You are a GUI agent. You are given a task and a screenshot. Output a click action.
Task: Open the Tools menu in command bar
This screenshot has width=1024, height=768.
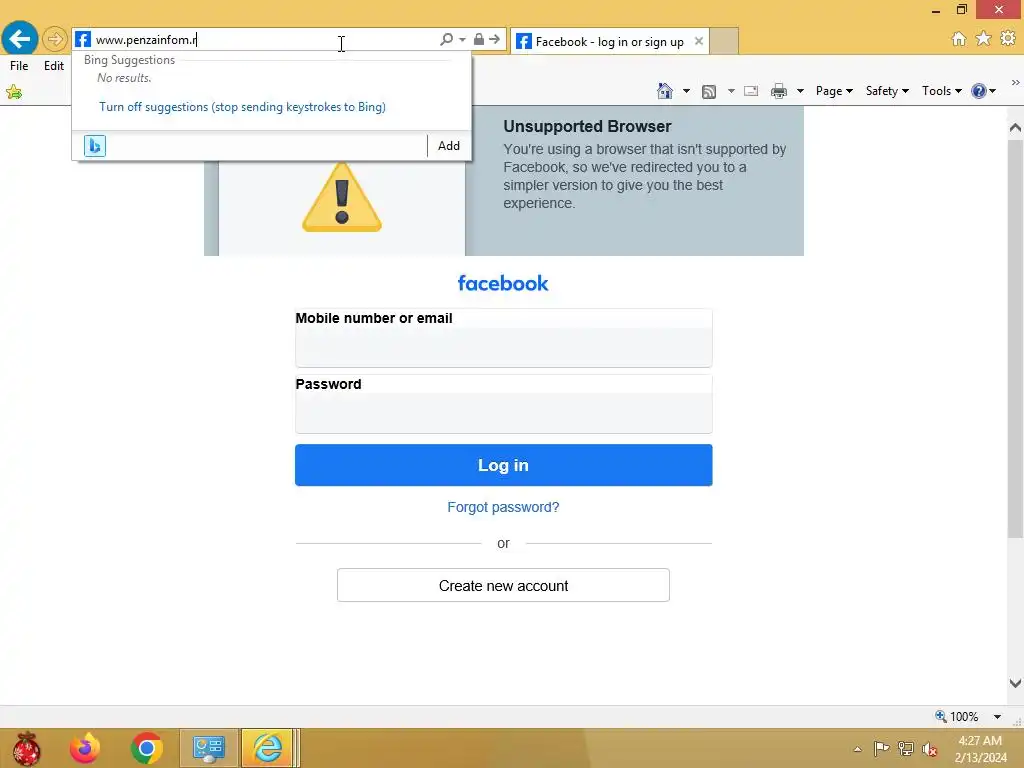[942, 91]
